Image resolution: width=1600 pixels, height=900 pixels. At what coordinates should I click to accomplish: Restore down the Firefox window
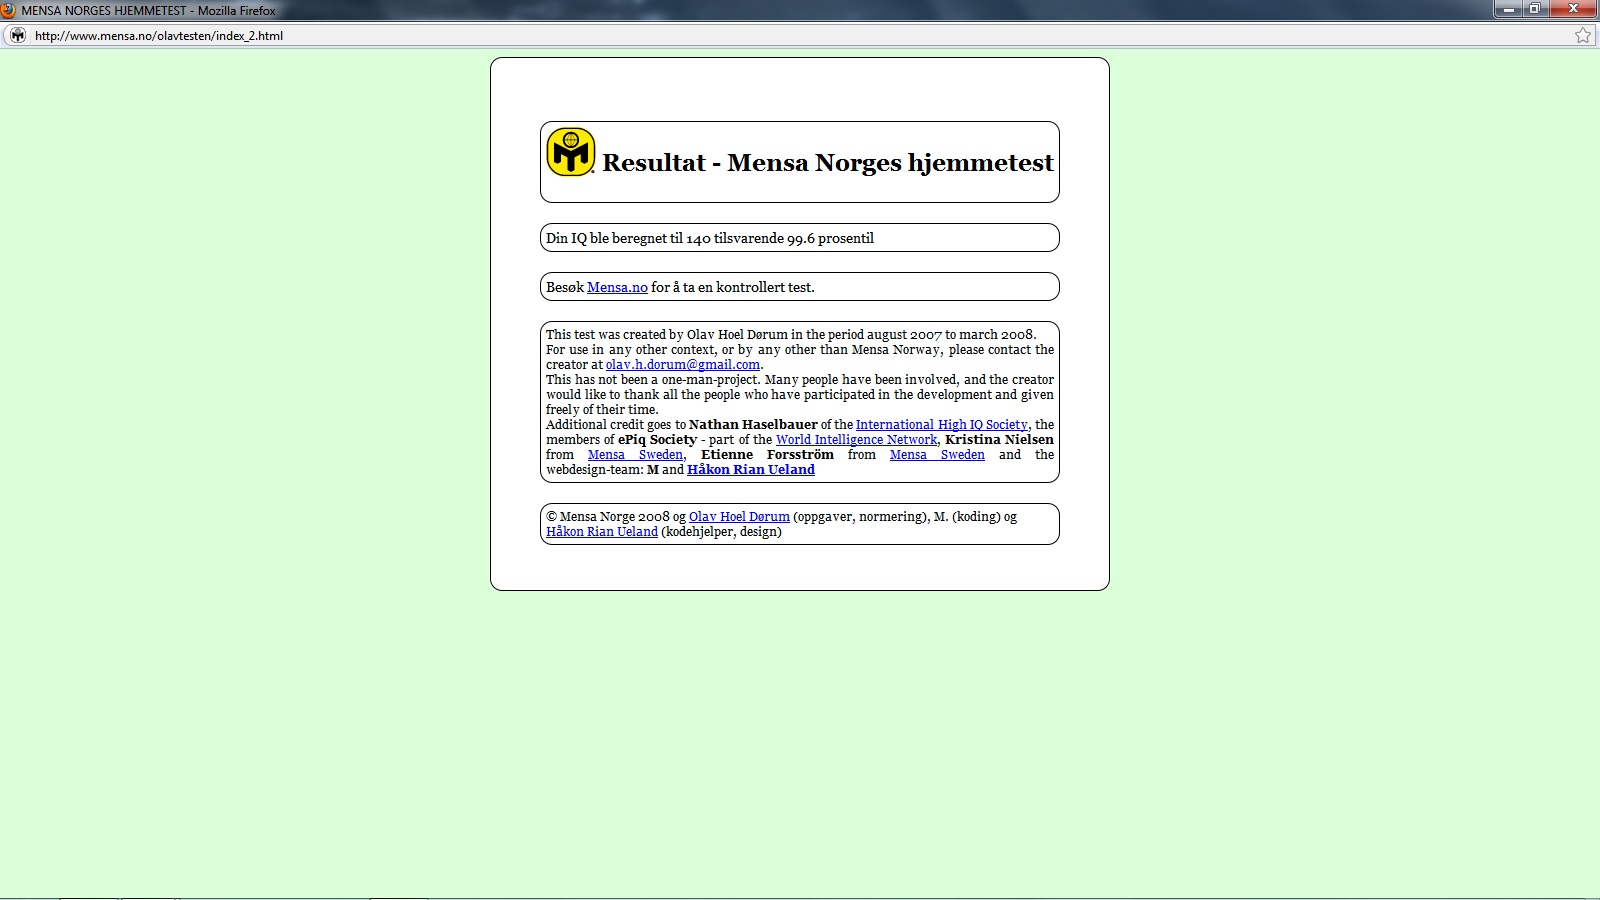[1535, 9]
